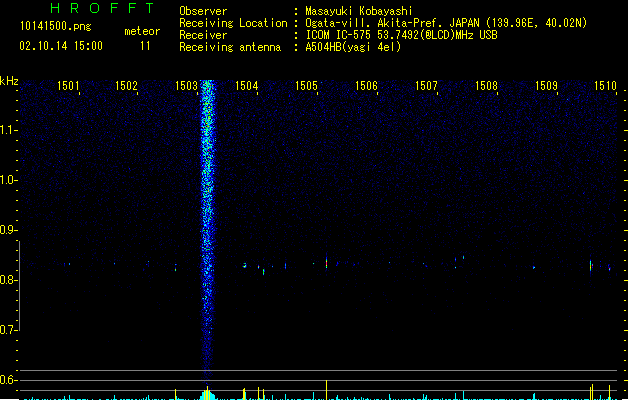This screenshot has width=629, height=400.
Task: Click the 0.9 kHz axis label
Action: 7,230
